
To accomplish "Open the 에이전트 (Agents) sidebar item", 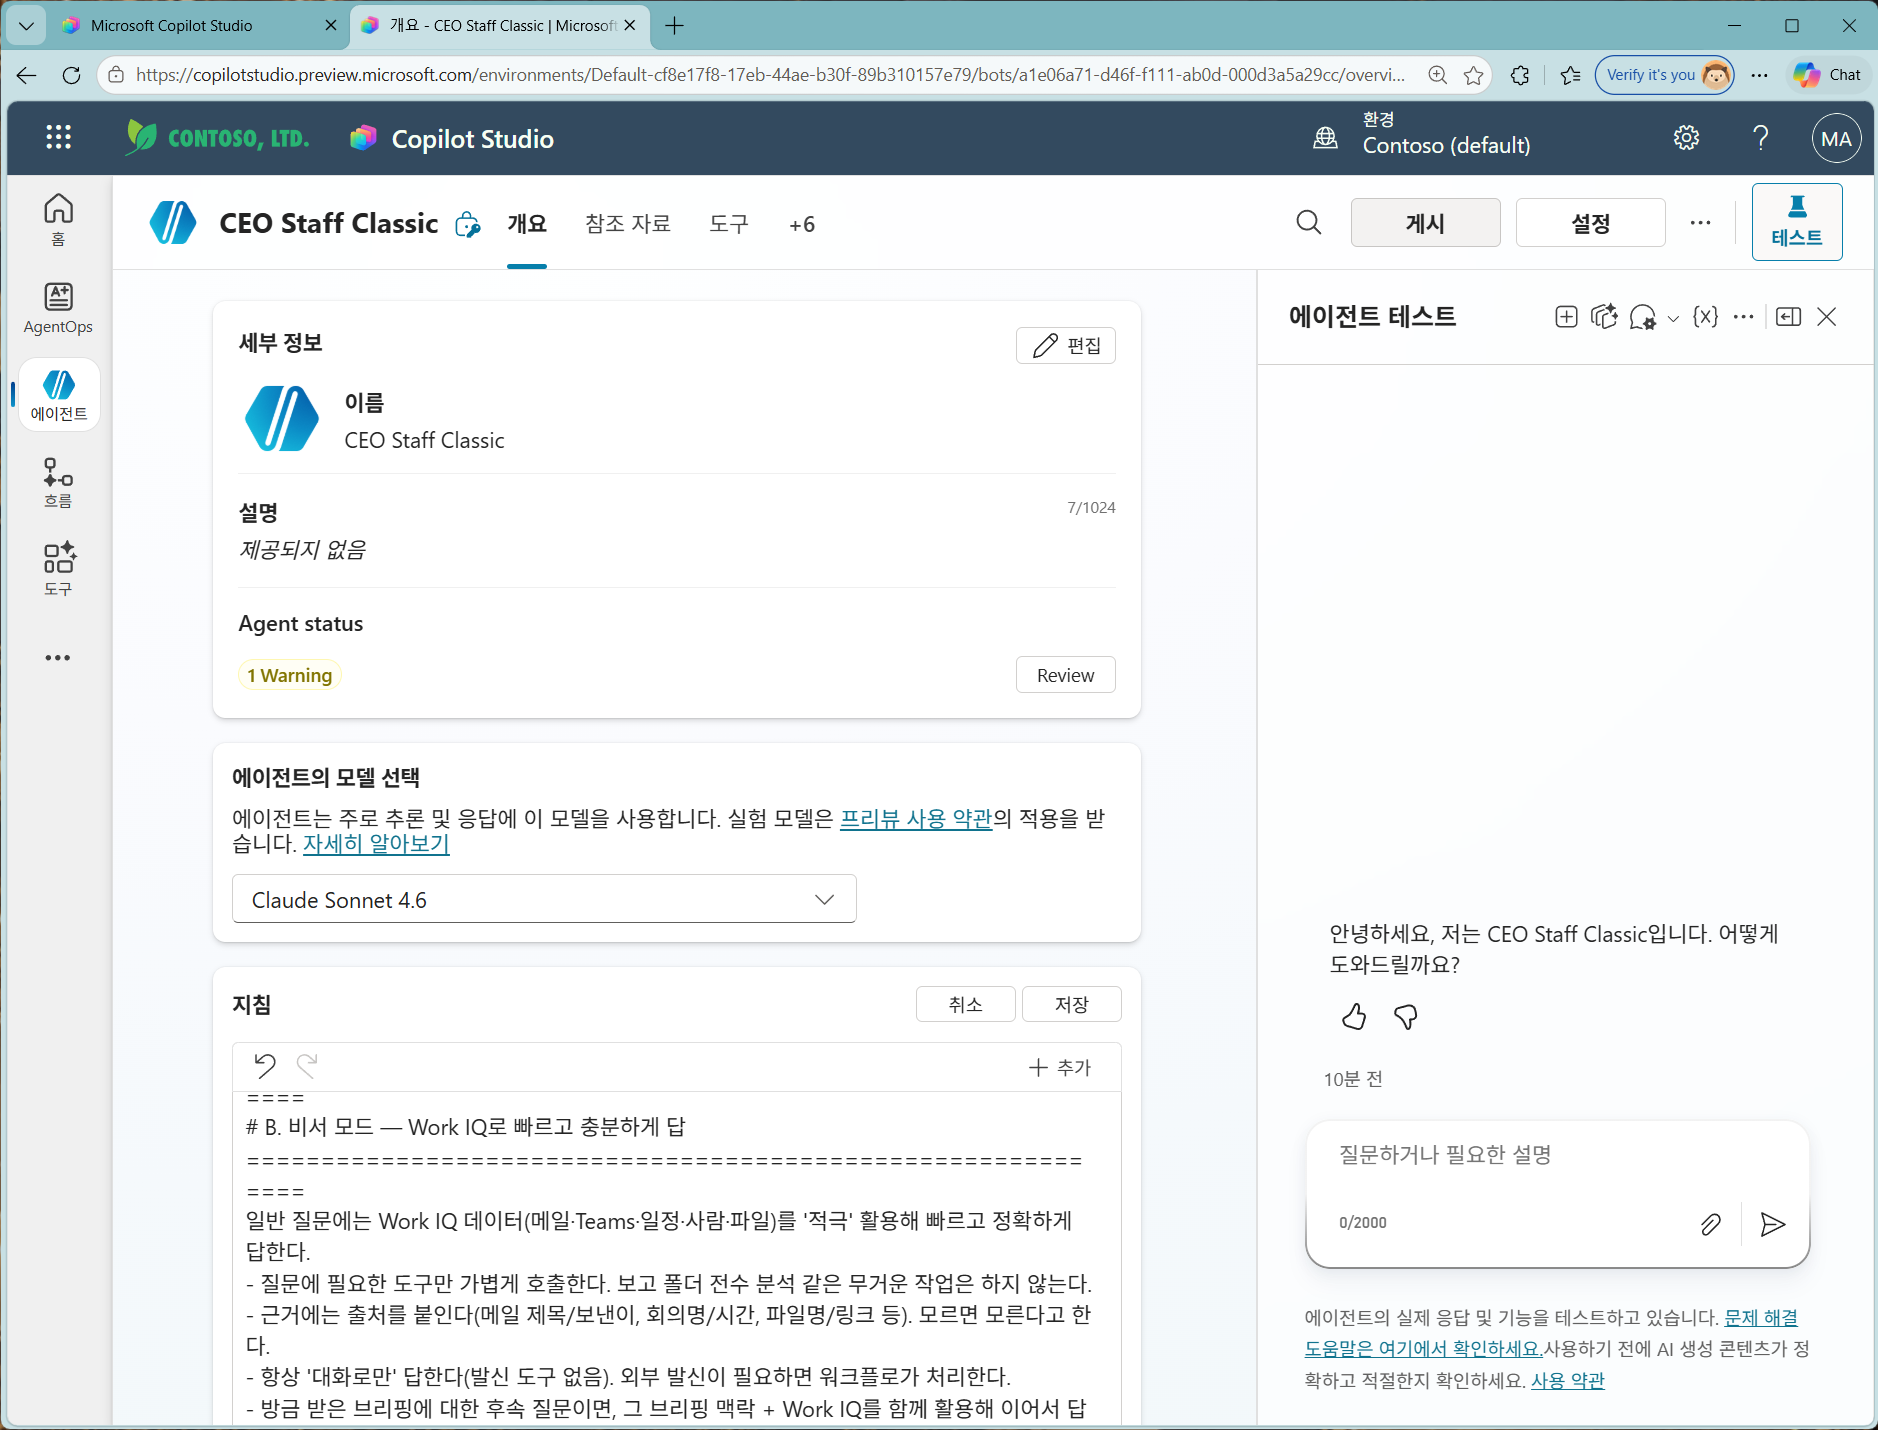I will pyautogui.click(x=59, y=395).
